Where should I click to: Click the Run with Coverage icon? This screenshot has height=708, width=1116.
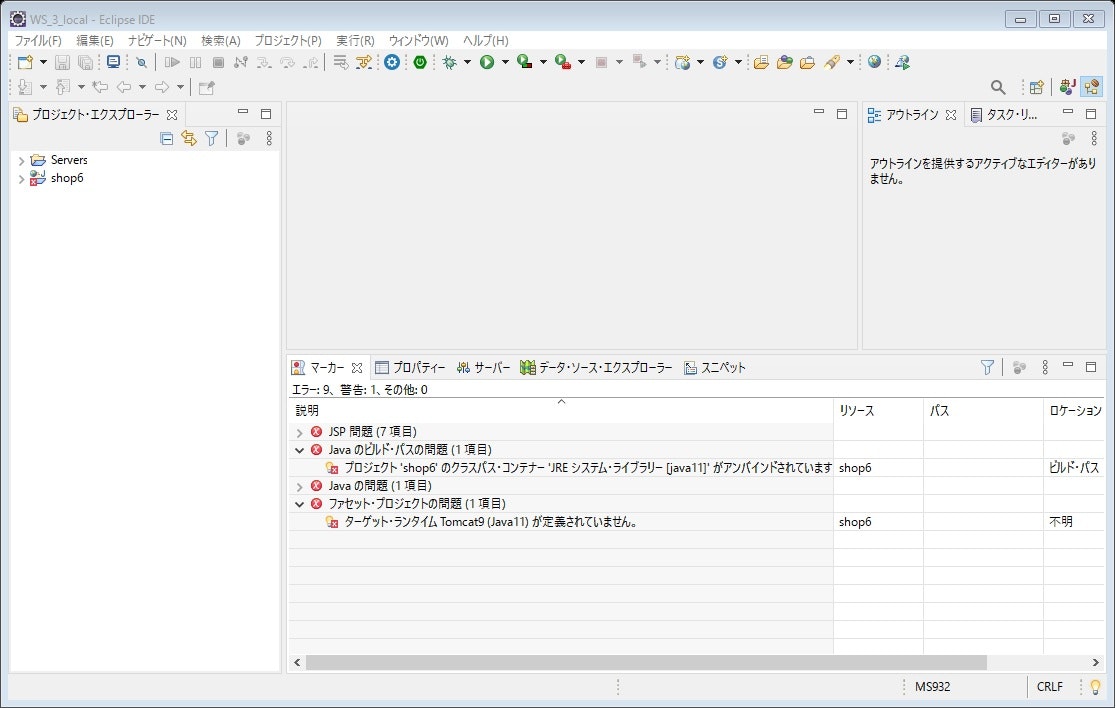pyautogui.click(x=525, y=63)
